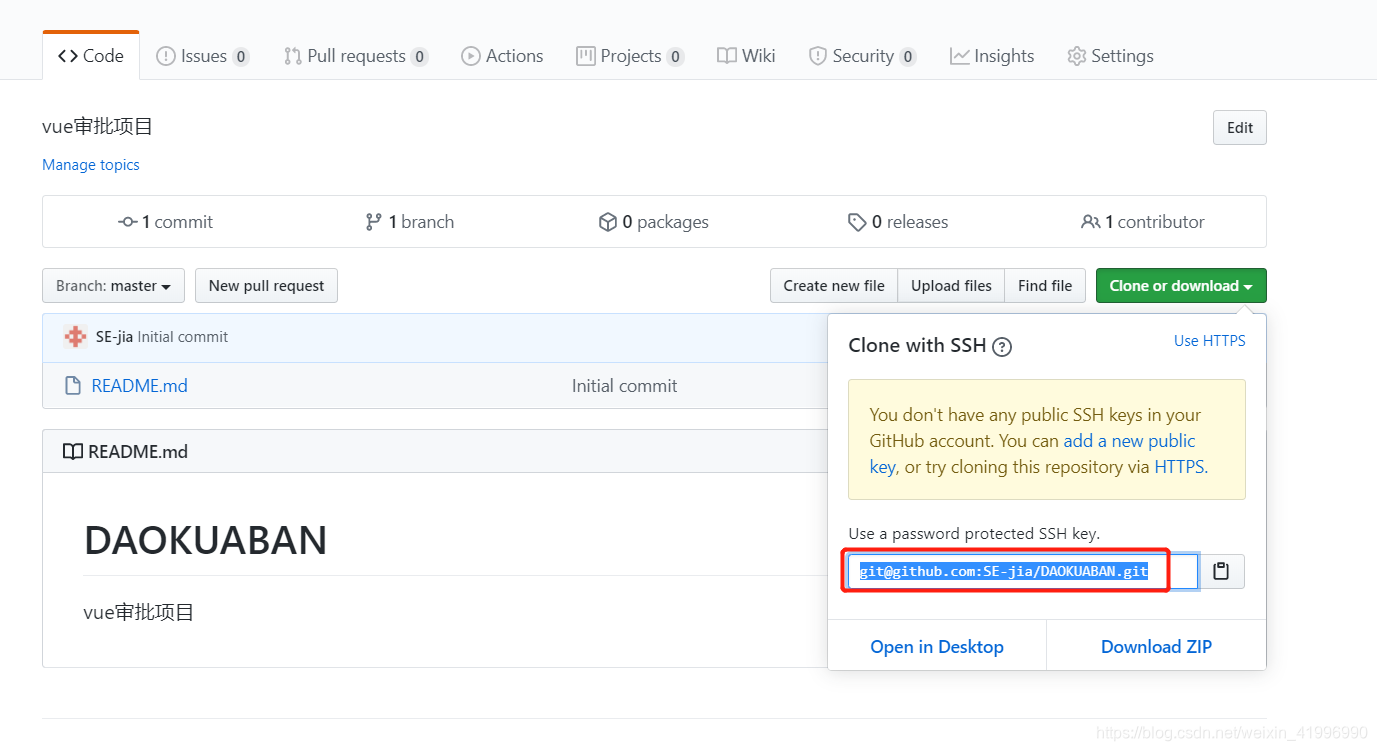
Task: Click the Code brackets icon
Action: [x=68, y=56]
